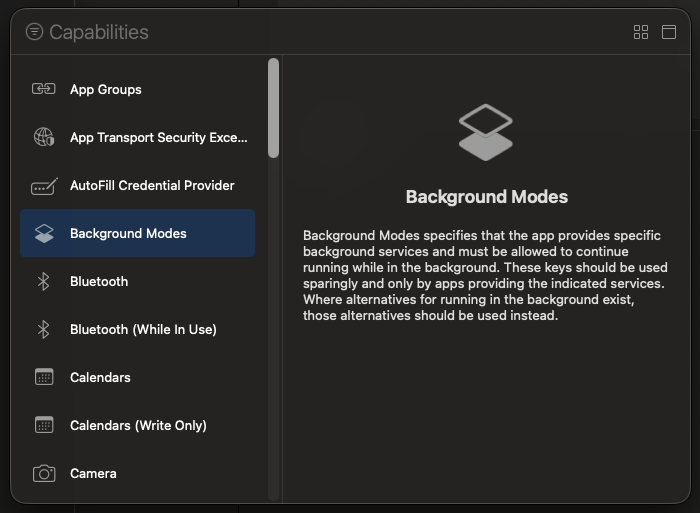Select App Transport Security Exceptions entry

click(x=158, y=137)
